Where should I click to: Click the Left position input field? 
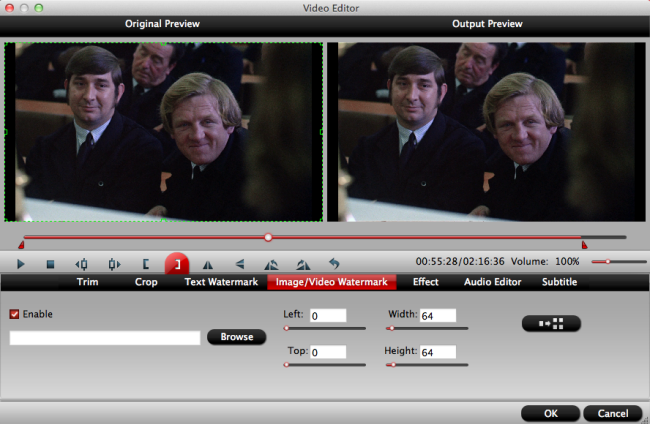click(x=328, y=315)
